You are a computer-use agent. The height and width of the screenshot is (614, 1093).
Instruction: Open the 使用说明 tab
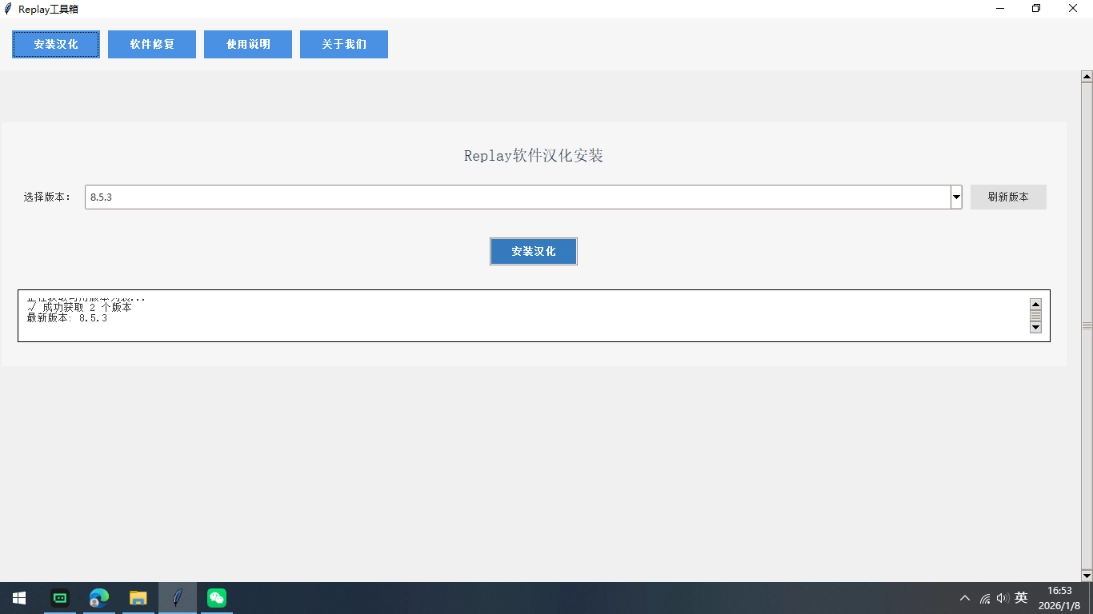[248, 44]
